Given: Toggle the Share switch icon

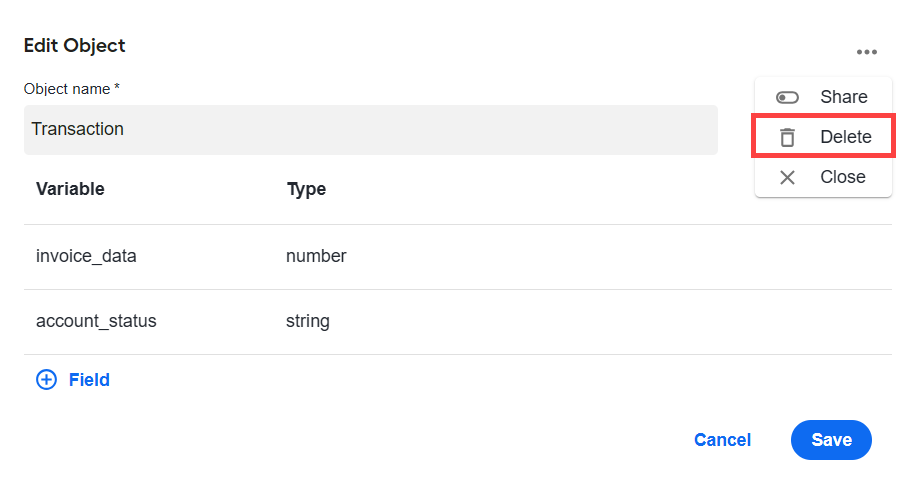Looking at the screenshot, I should pyautogui.click(x=787, y=97).
